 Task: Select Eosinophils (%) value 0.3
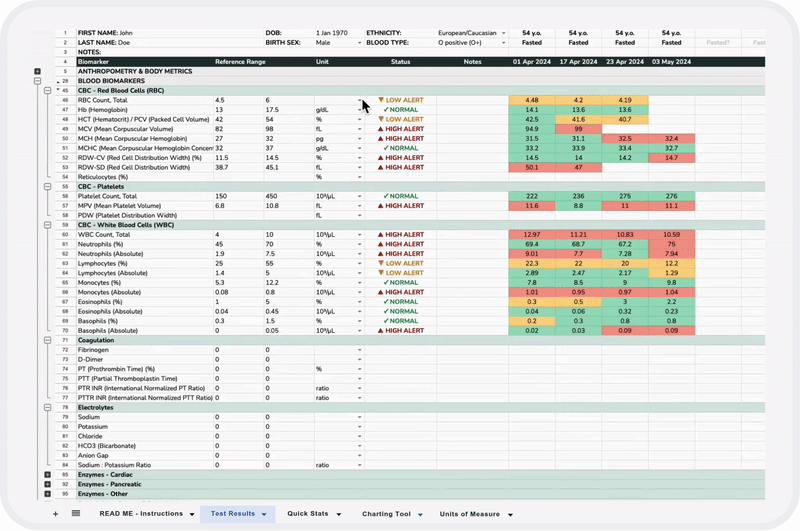pos(532,301)
